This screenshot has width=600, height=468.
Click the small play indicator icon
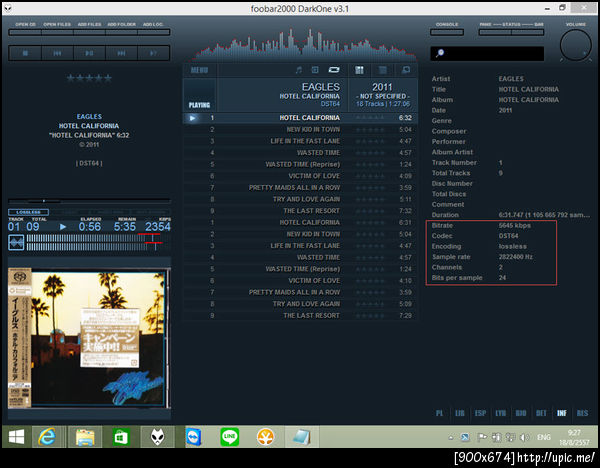pyautogui.click(x=63, y=227)
